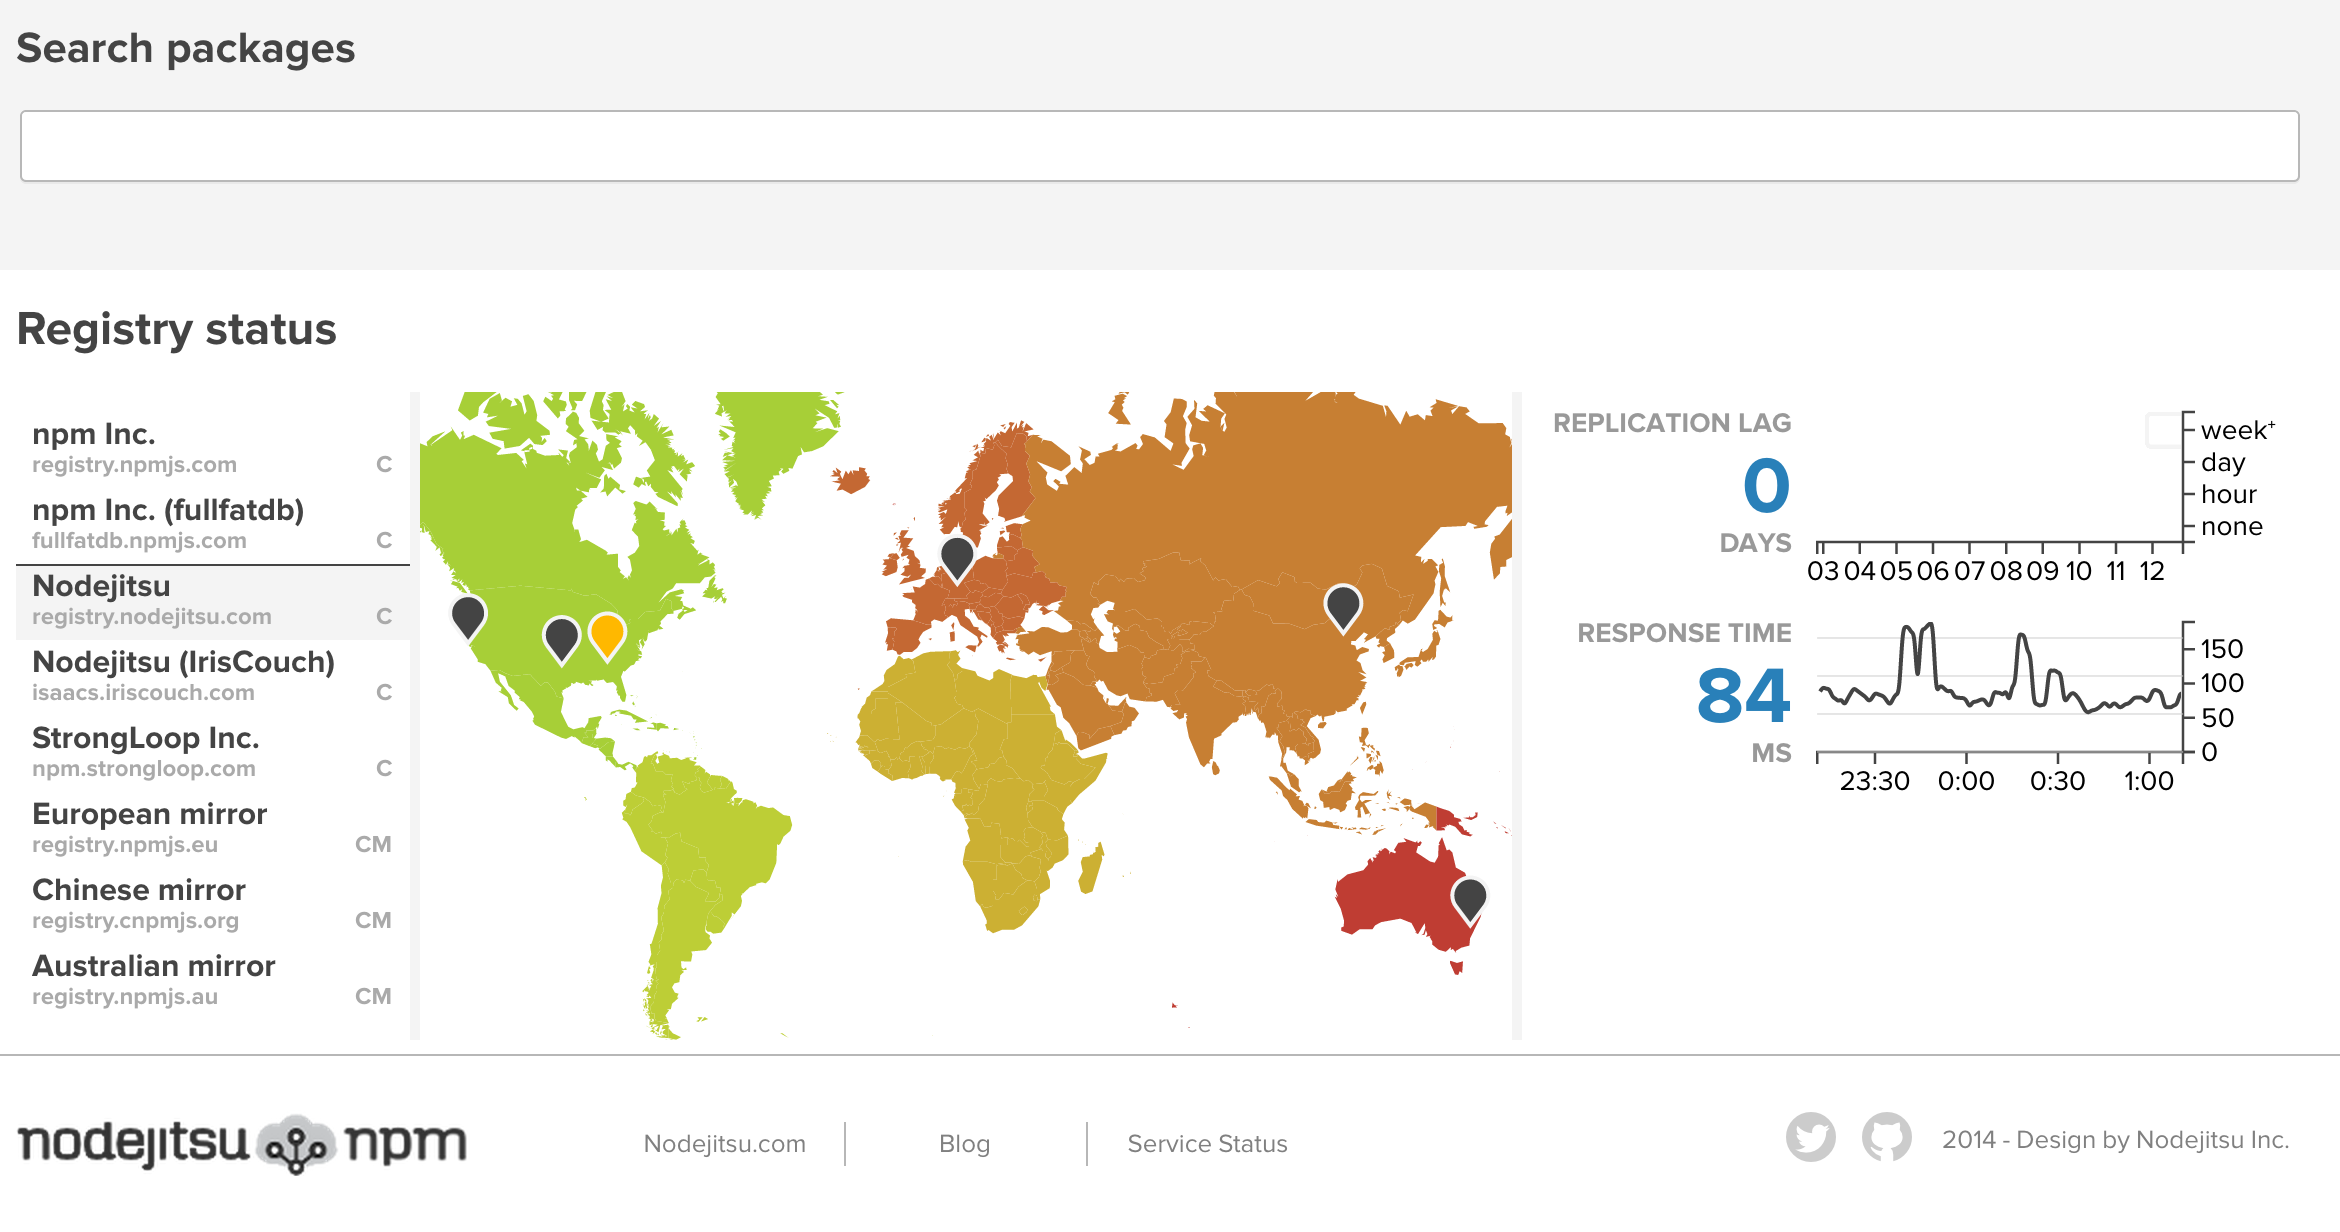Click the week+ label on lag chart

point(2238,430)
